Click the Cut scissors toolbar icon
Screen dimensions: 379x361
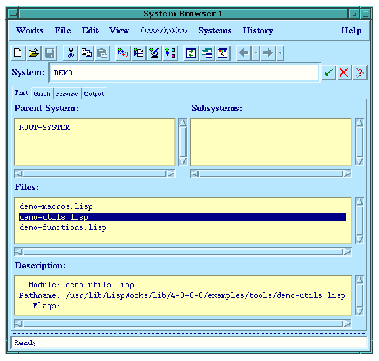pyautogui.click(x=71, y=53)
